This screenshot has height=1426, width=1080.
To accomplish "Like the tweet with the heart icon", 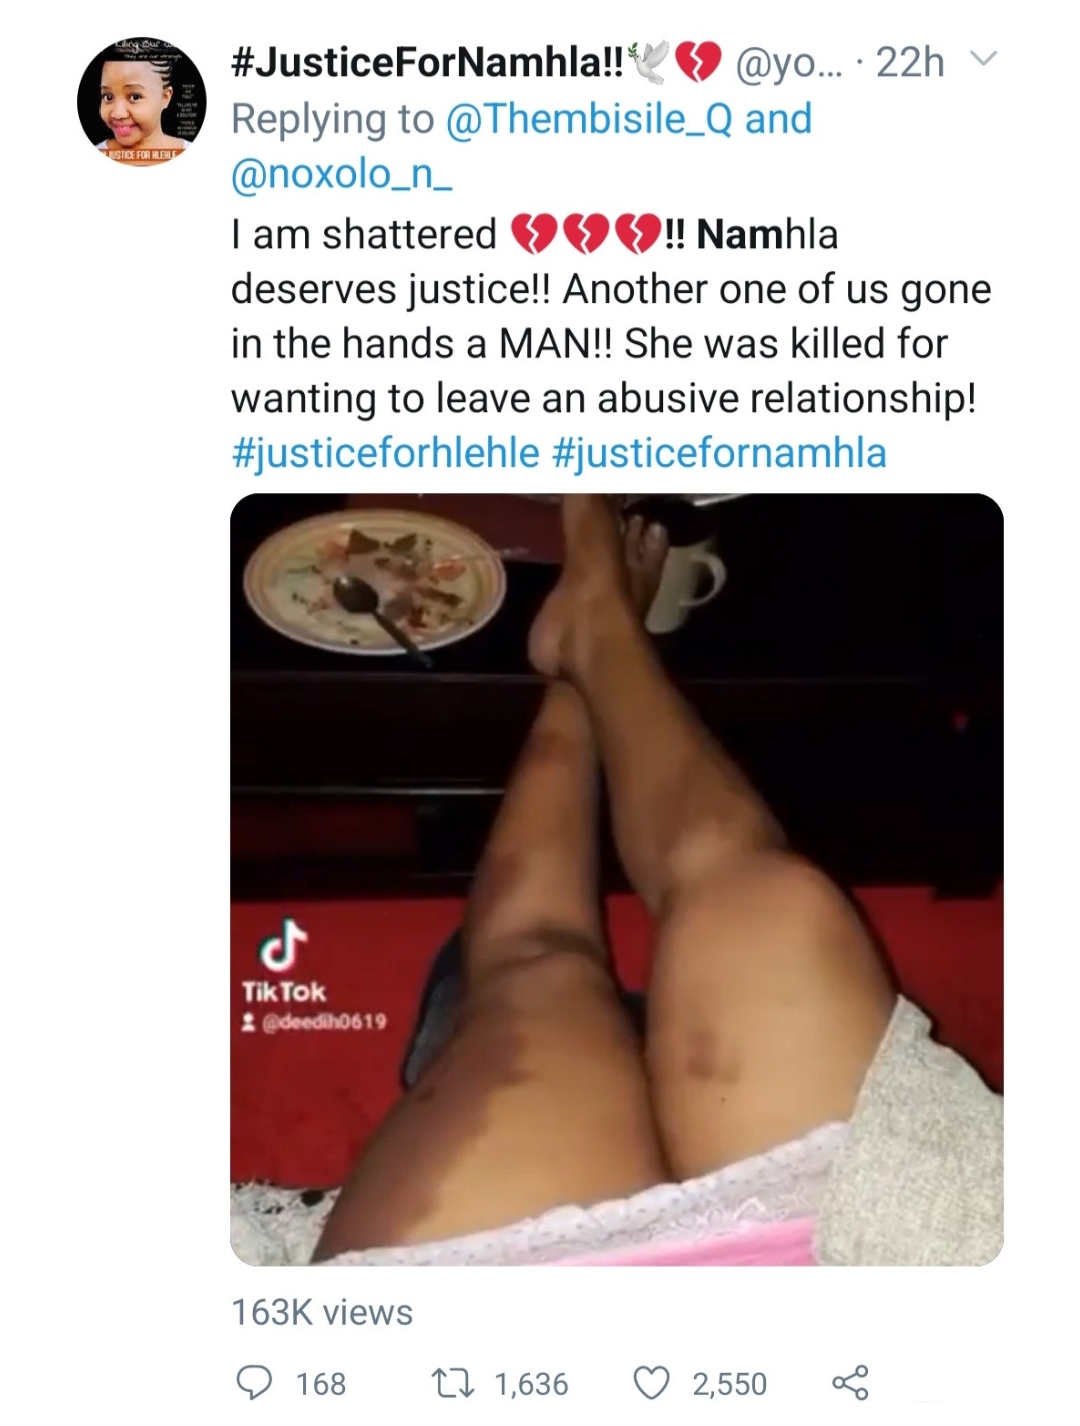I will click(x=651, y=1383).
